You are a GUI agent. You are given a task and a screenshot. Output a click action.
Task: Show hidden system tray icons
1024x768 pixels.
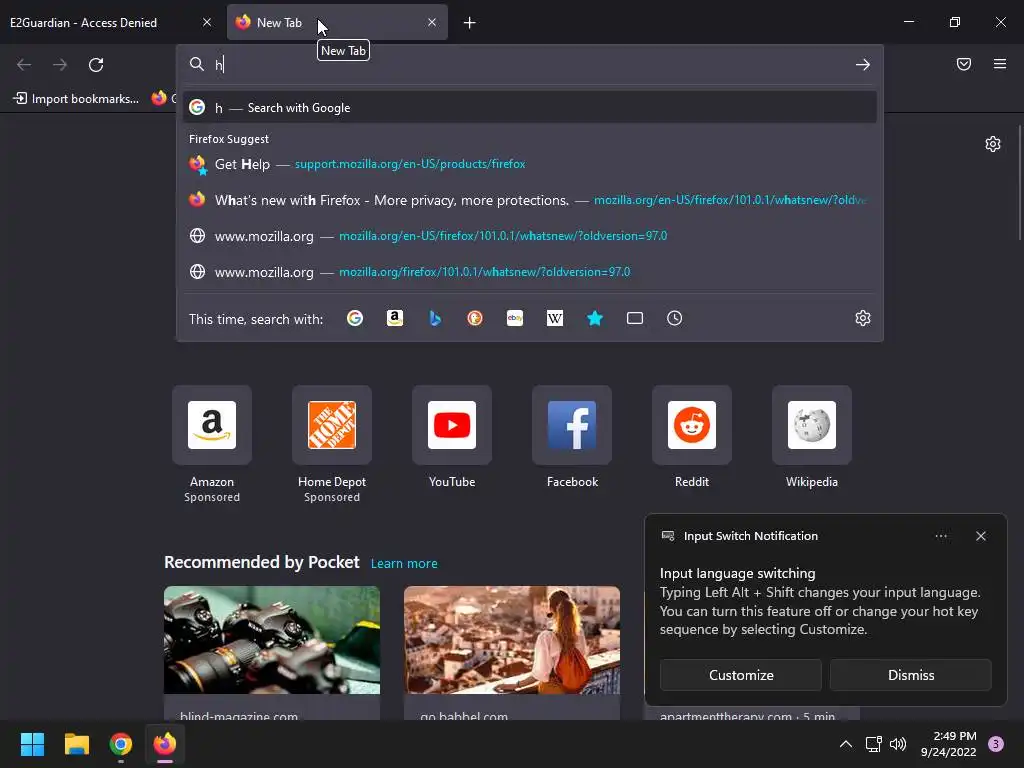coord(846,744)
